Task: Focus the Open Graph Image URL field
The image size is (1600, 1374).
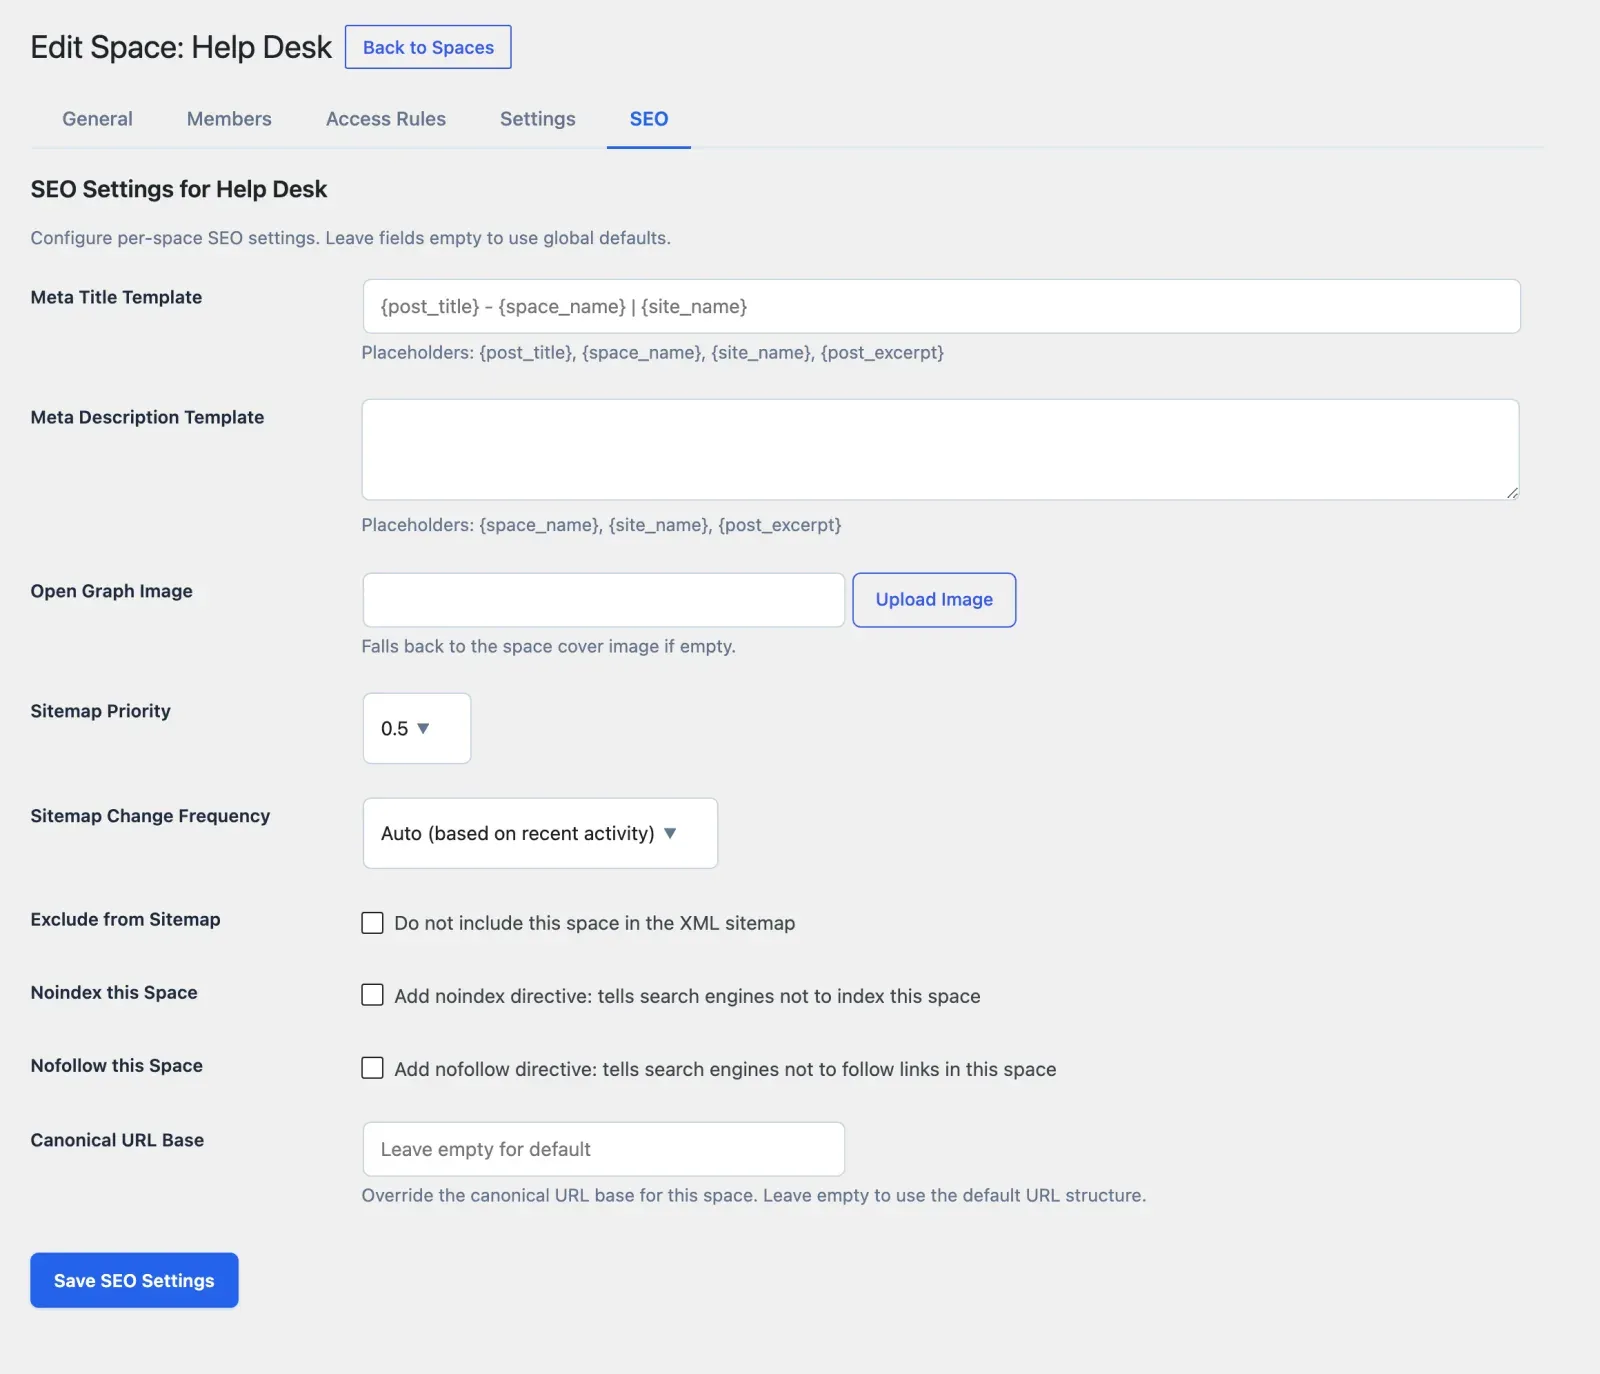Action: click(x=604, y=600)
